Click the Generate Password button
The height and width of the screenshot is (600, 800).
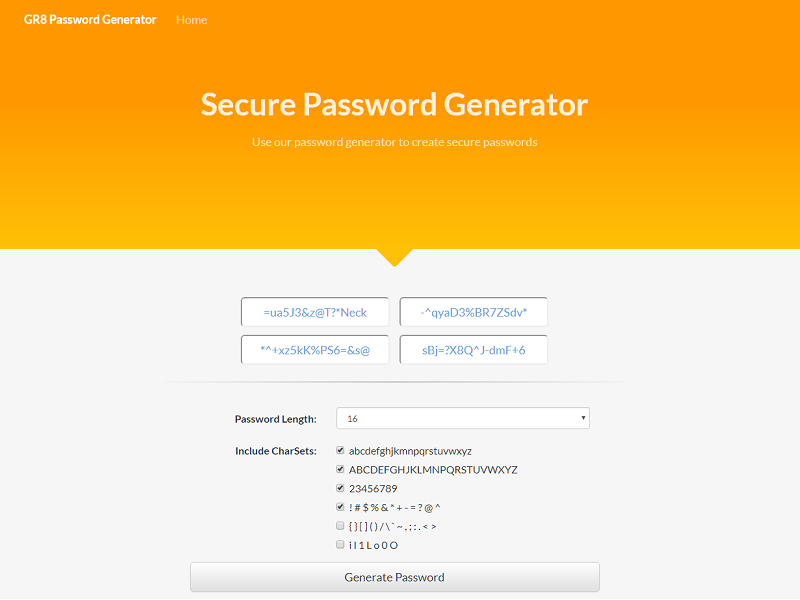coord(394,577)
